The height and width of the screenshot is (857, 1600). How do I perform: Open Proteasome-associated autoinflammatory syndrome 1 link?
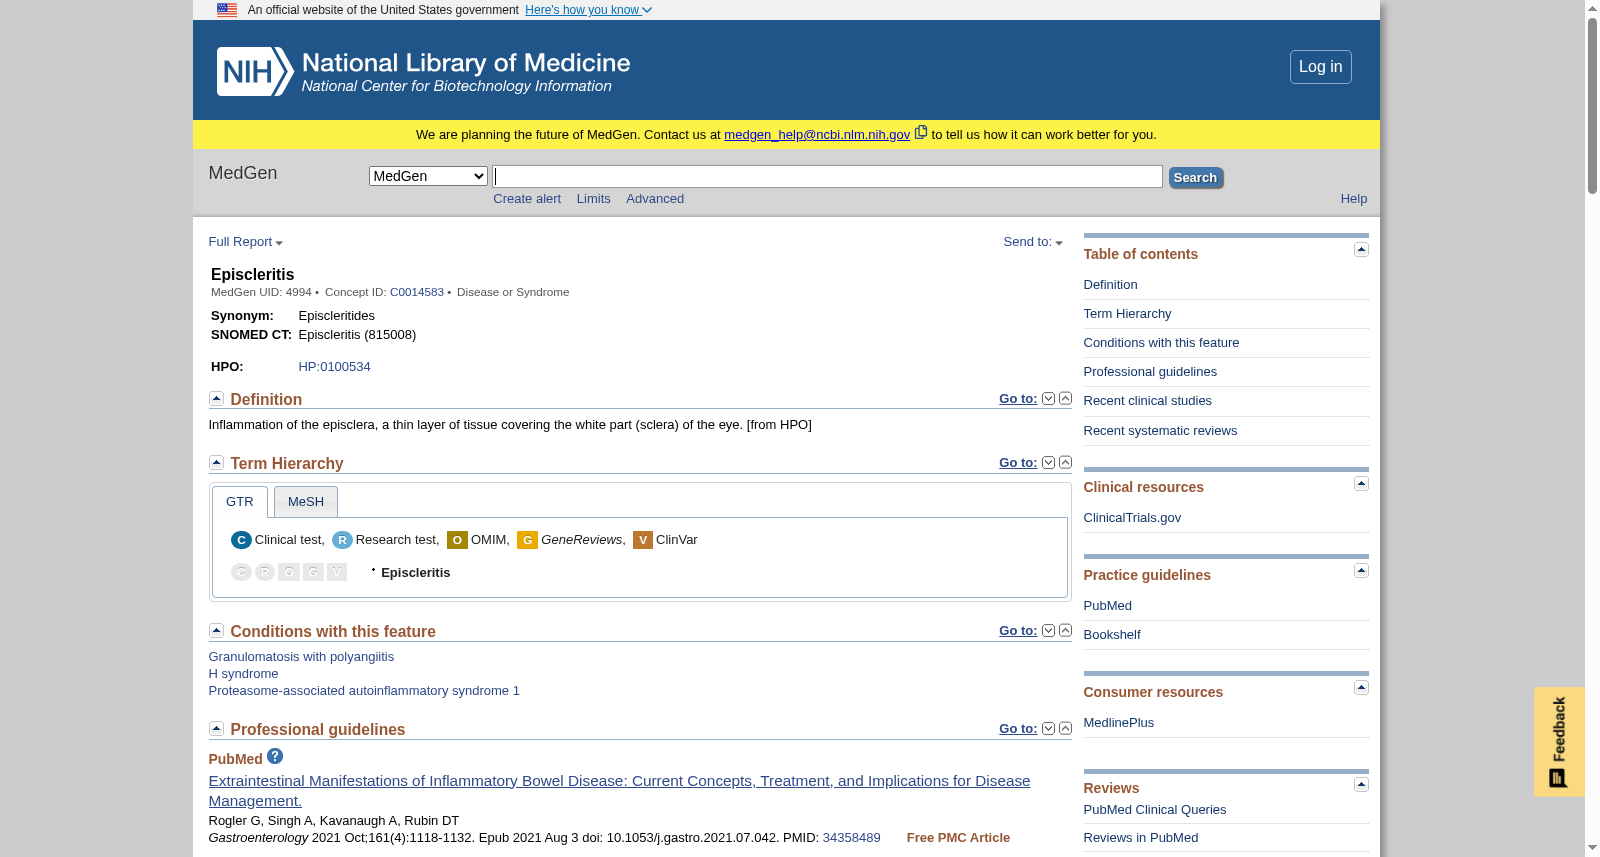tap(364, 691)
